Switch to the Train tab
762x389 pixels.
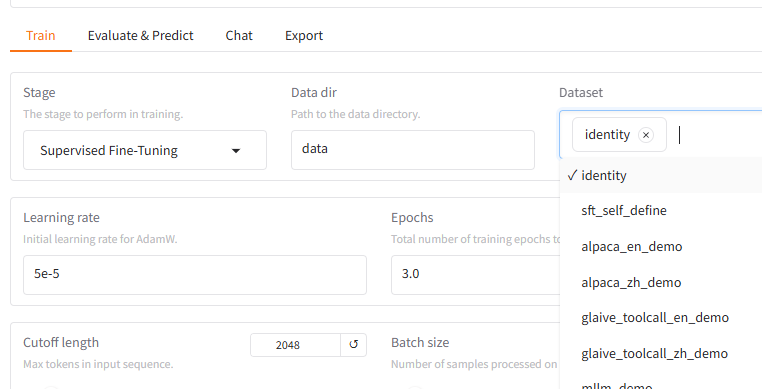(x=41, y=35)
